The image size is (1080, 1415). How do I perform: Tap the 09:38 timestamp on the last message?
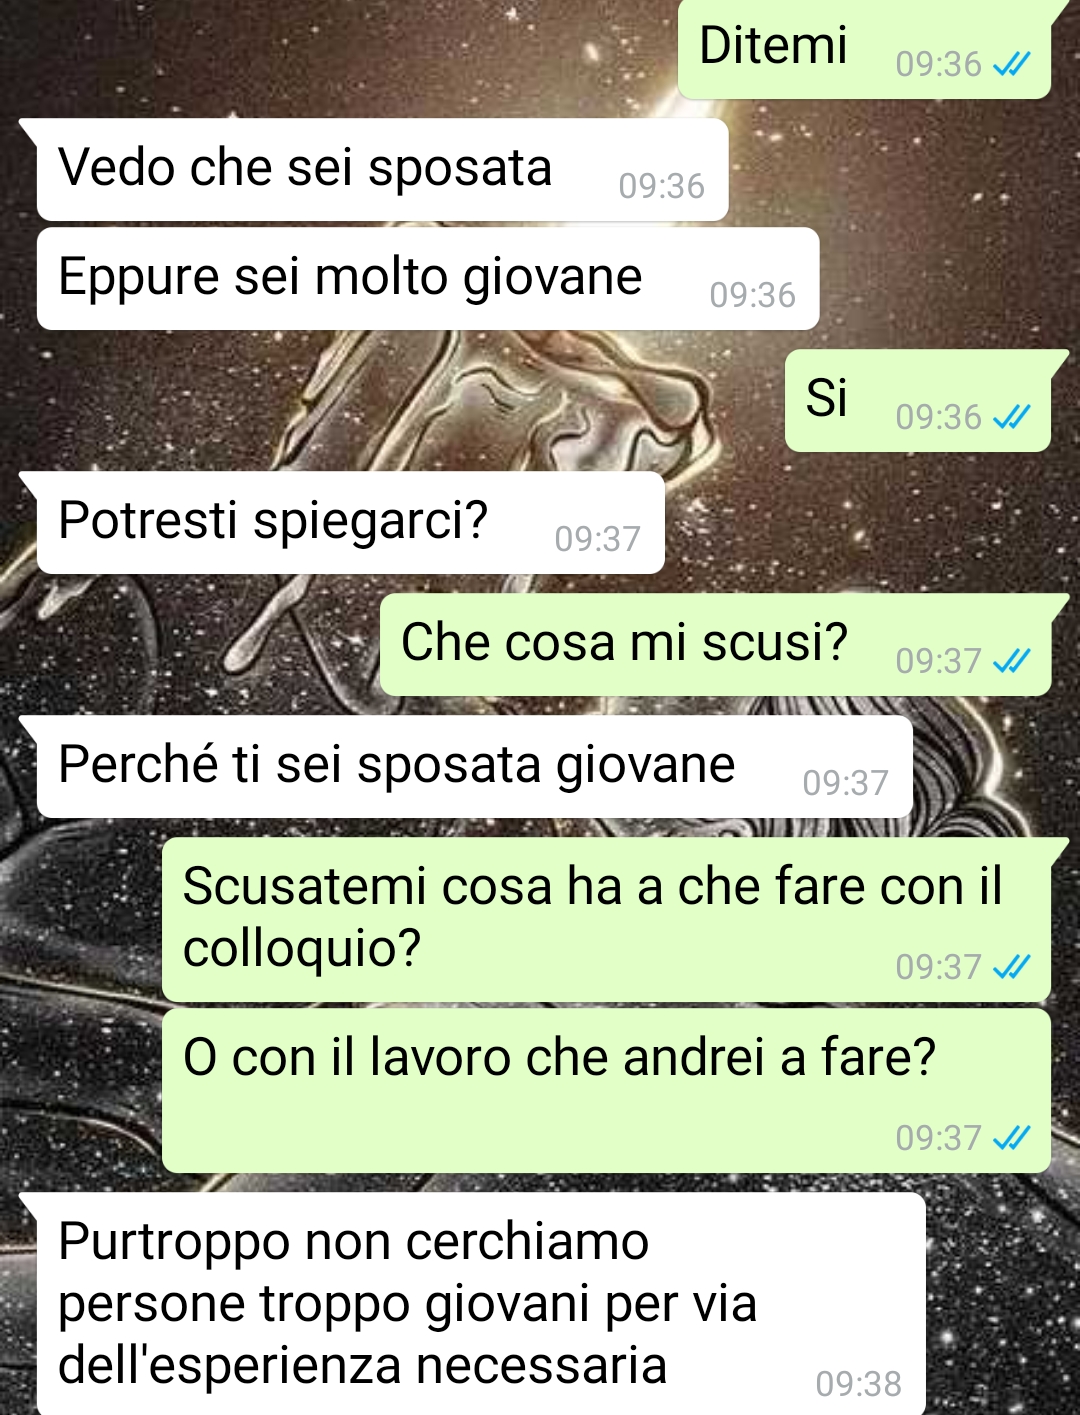pyautogui.click(x=858, y=1385)
